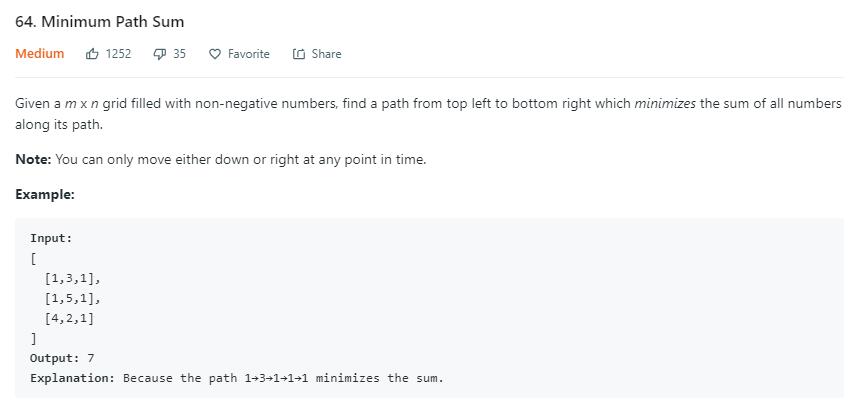The width and height of the screenshot is (854, 412).
Task: Click the Share arrow icon
Action: click(x=298, y=54)
